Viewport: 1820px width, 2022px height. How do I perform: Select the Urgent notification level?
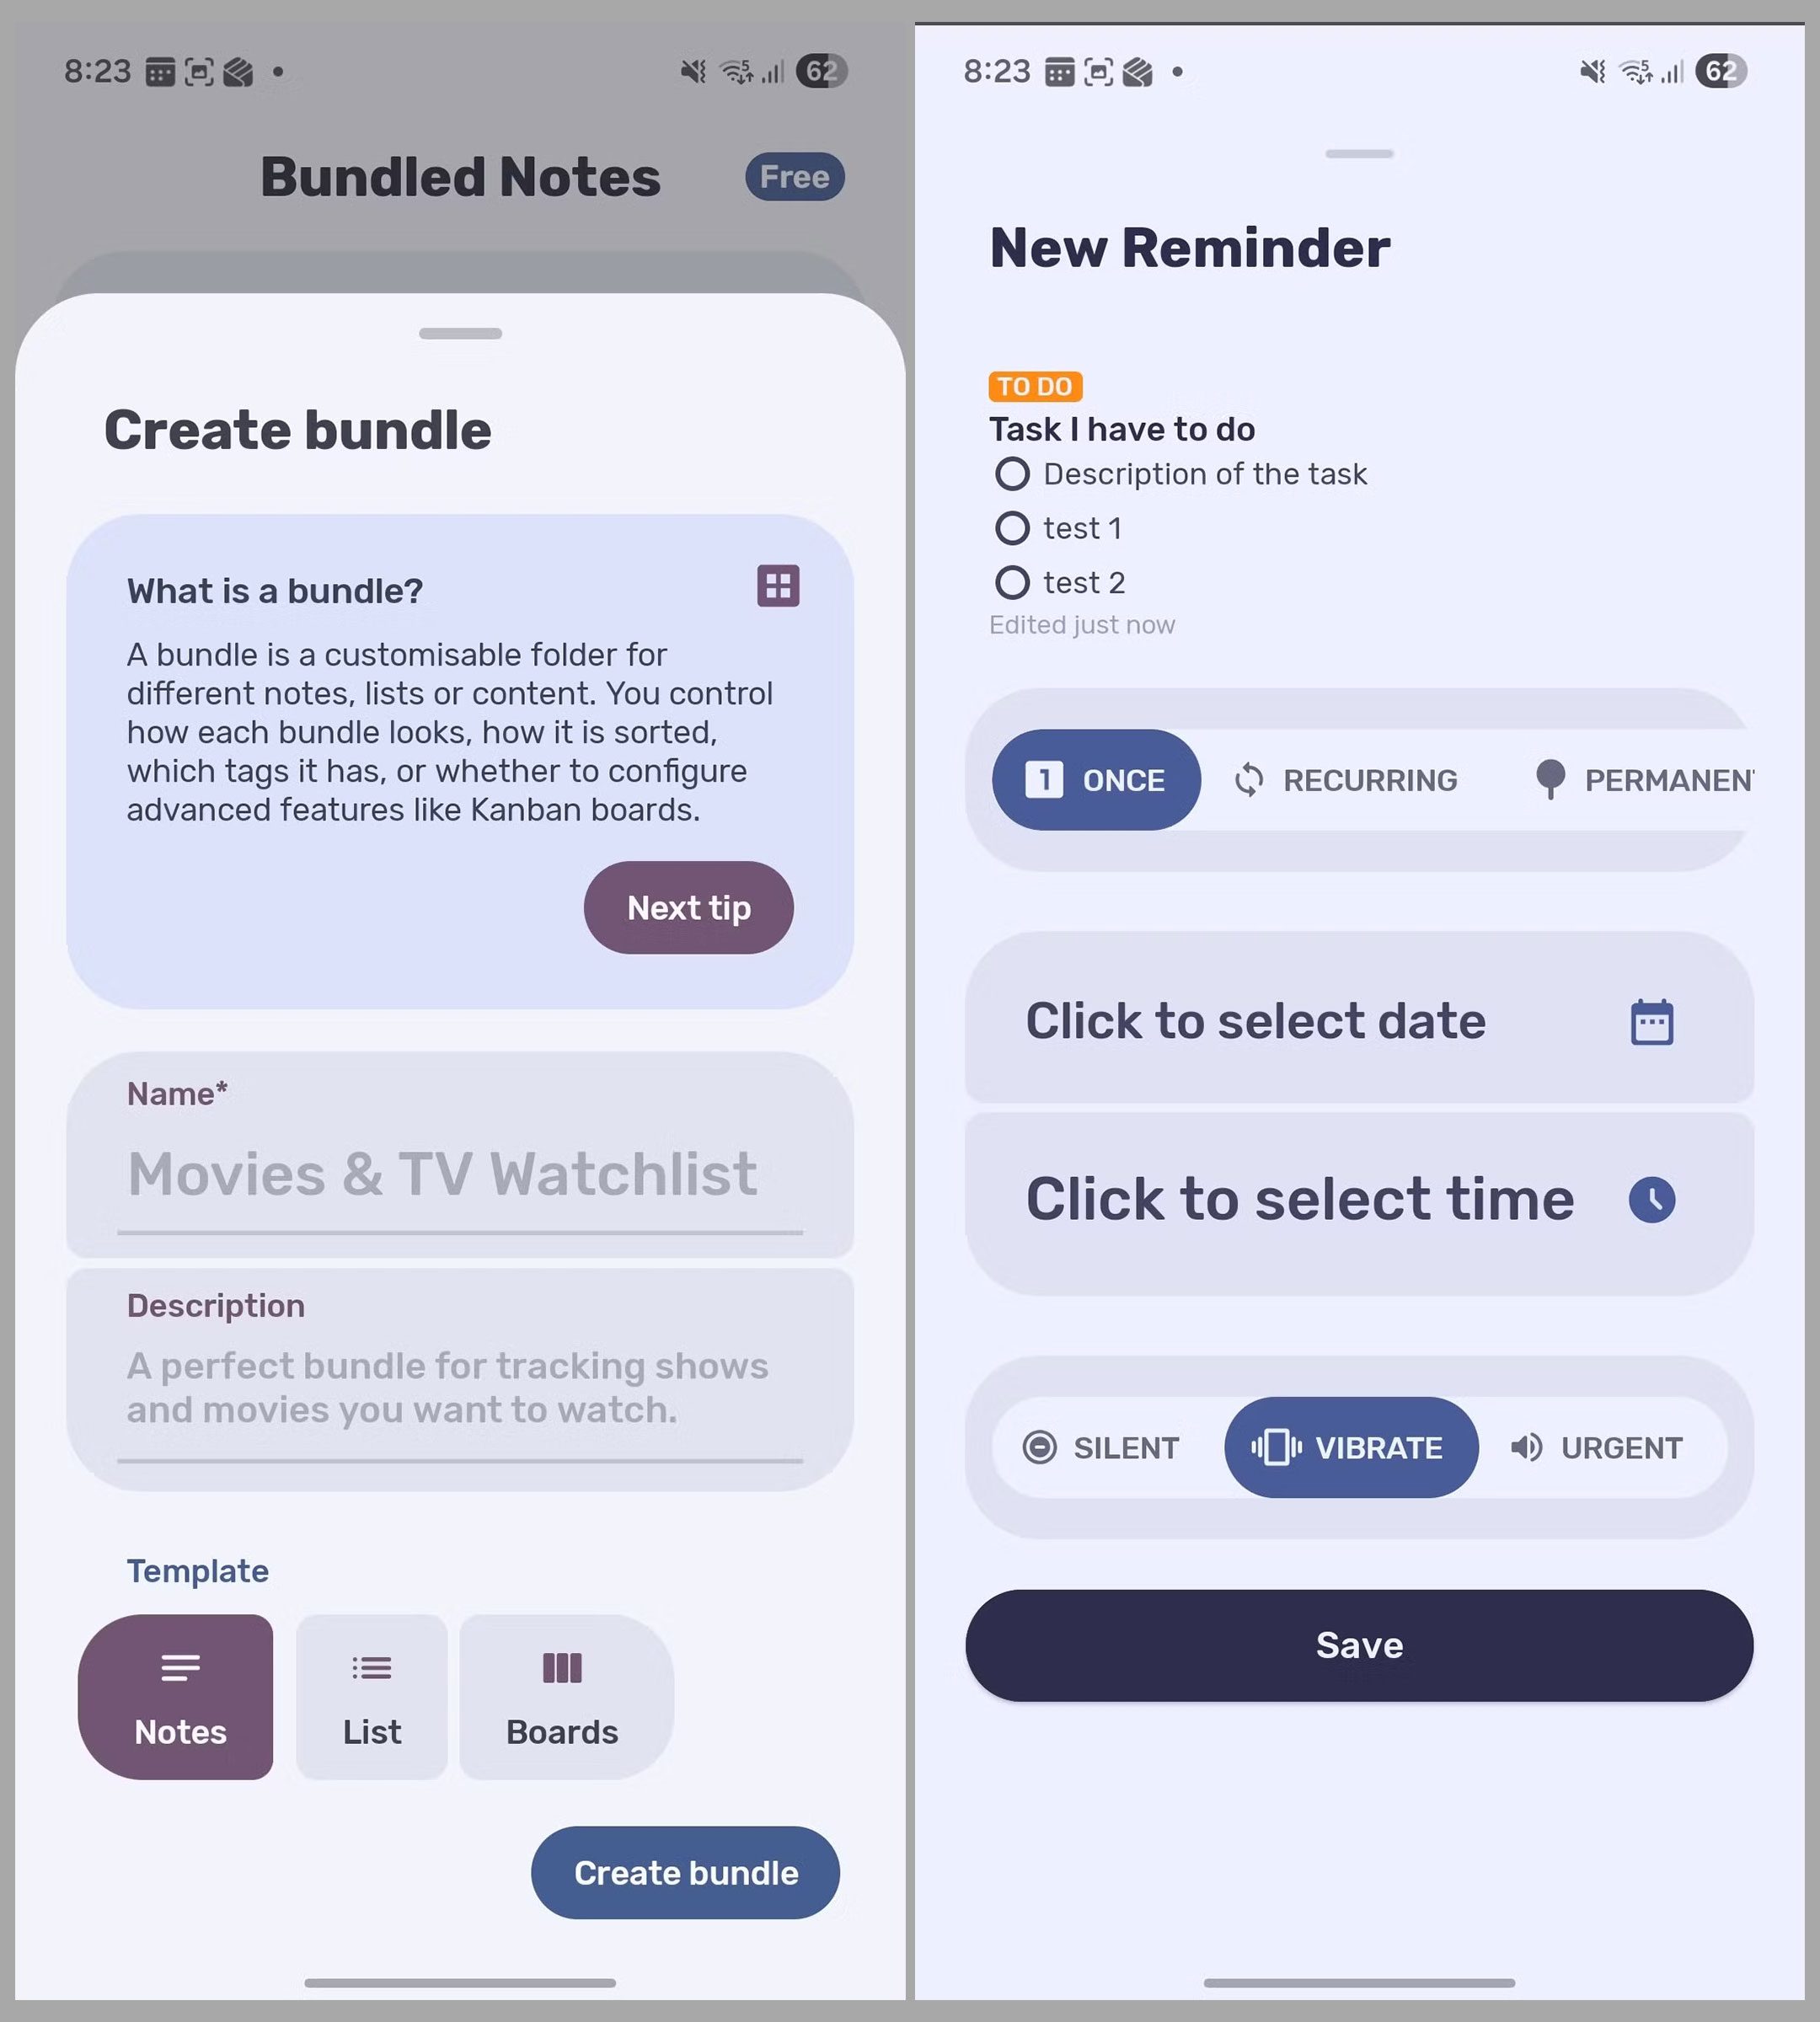(1597, 1447)
